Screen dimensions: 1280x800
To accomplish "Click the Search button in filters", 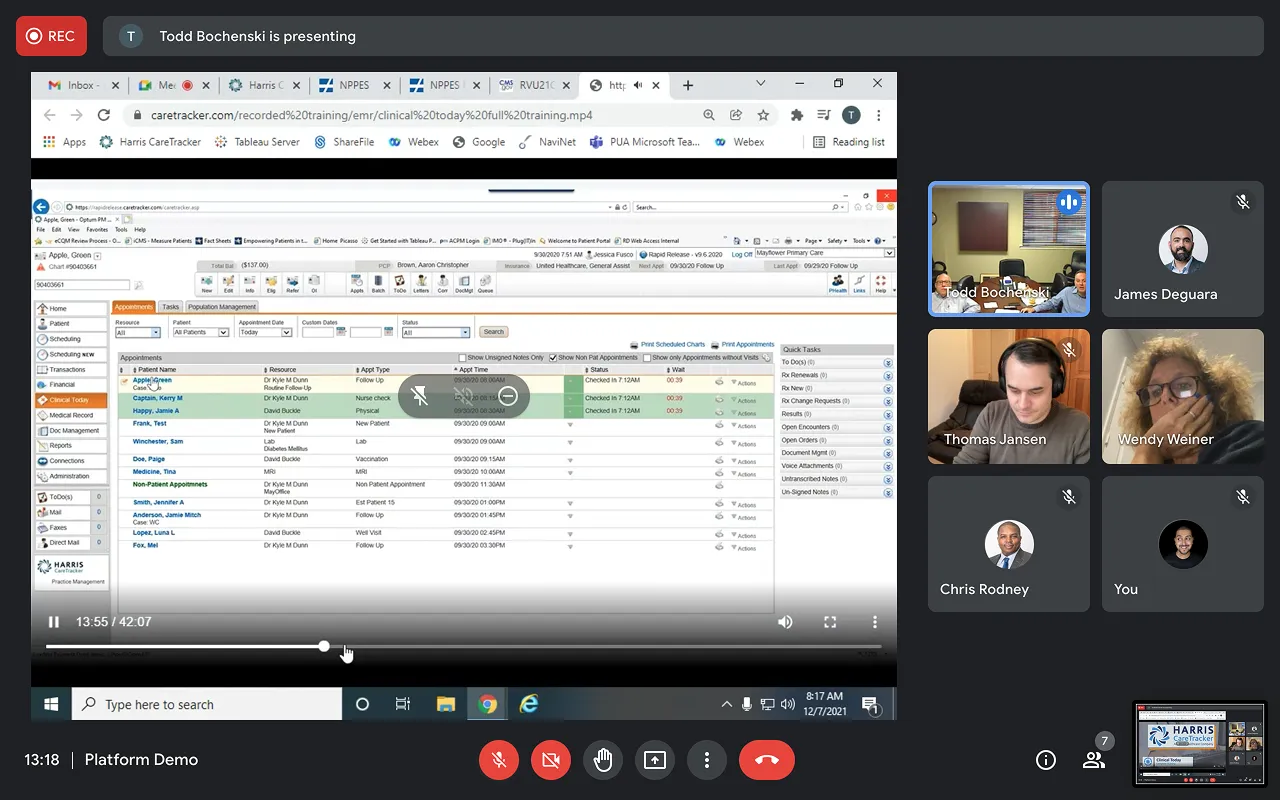I will [494, 332].
